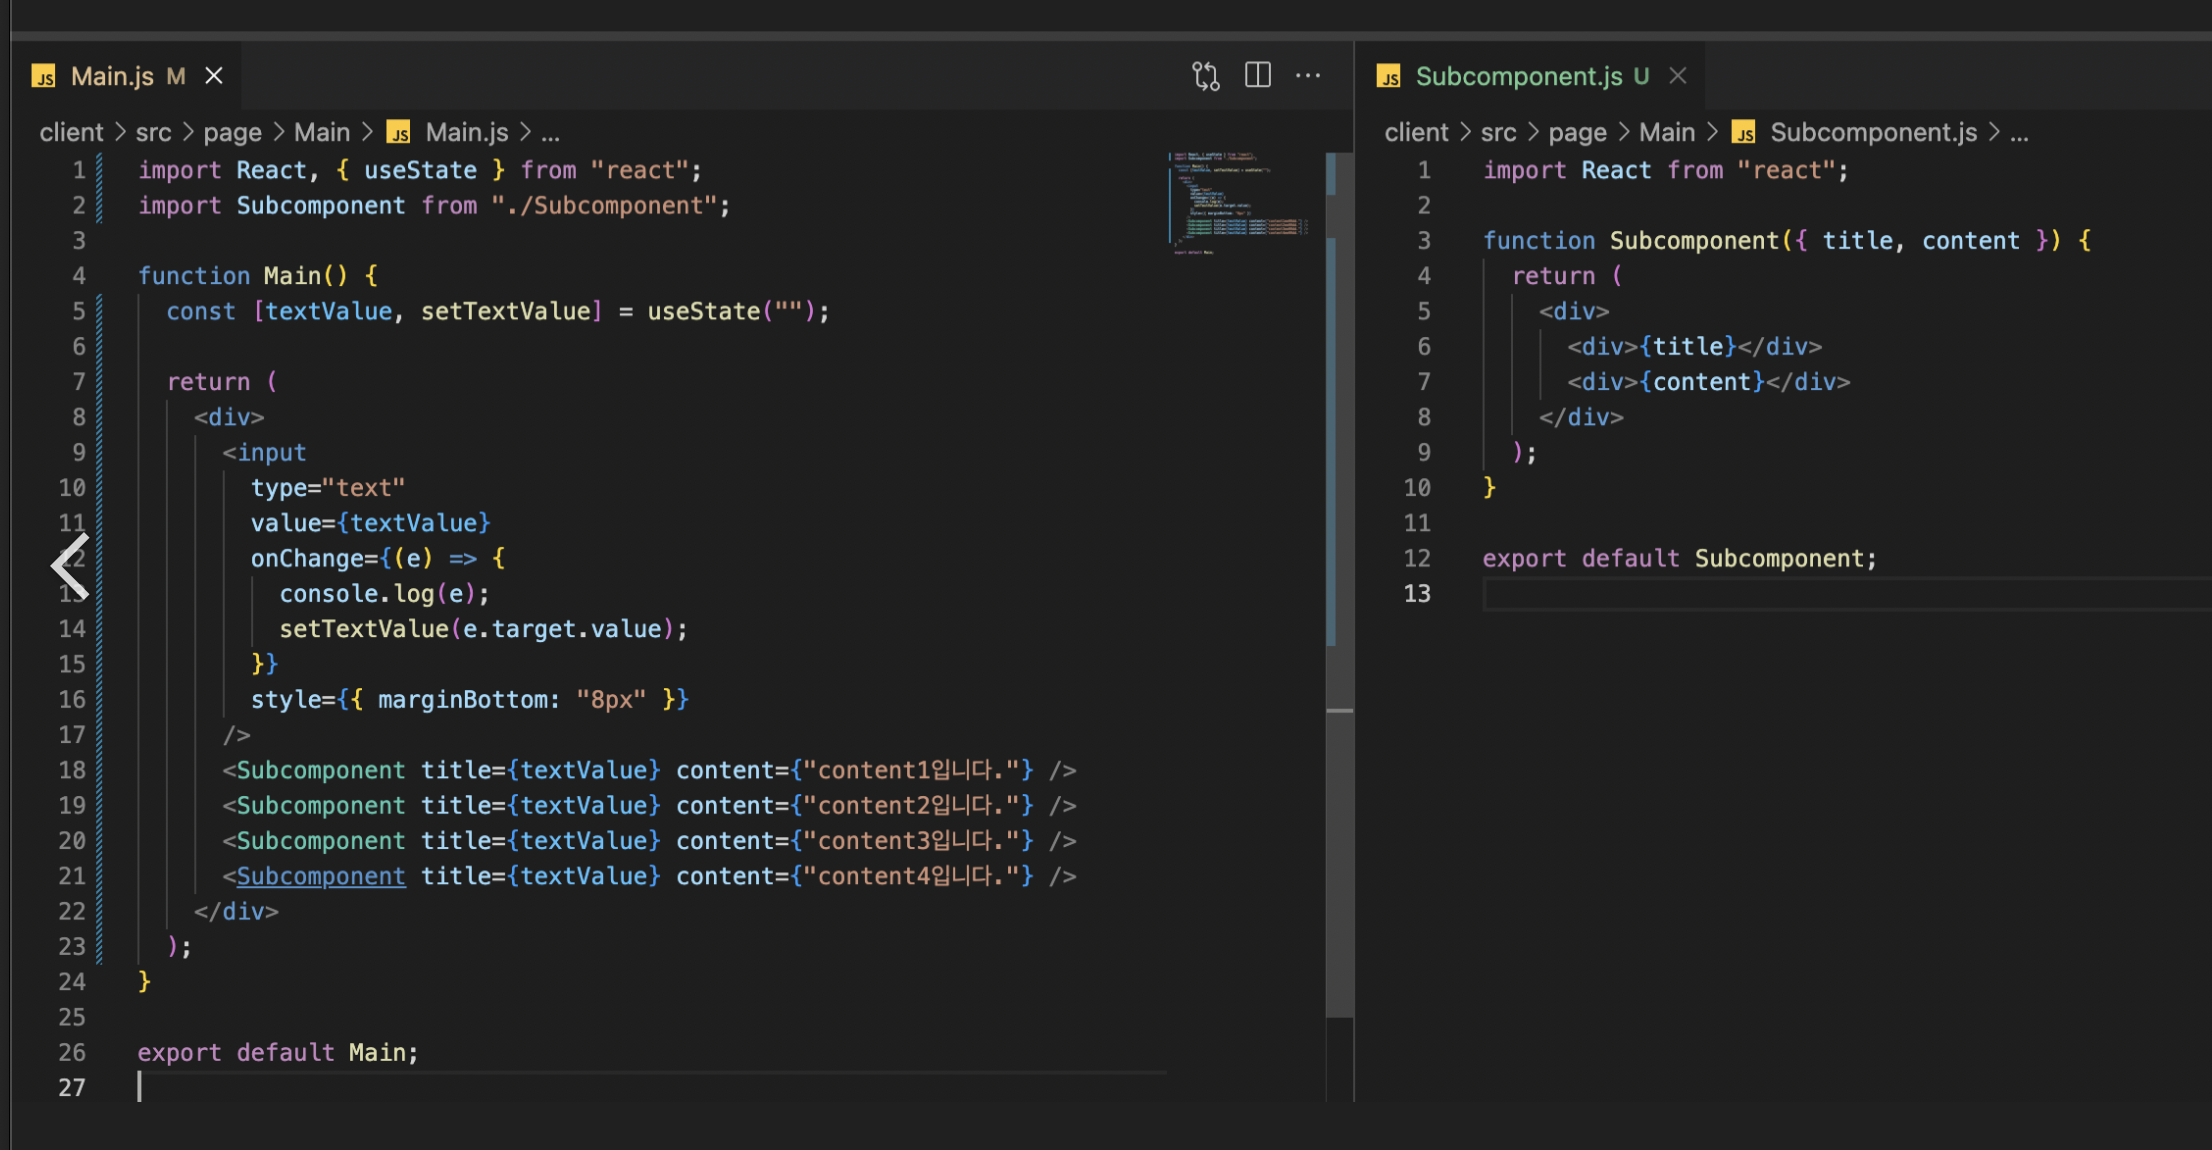Click underlined Subcomponent link on line 21

(321, 876)
